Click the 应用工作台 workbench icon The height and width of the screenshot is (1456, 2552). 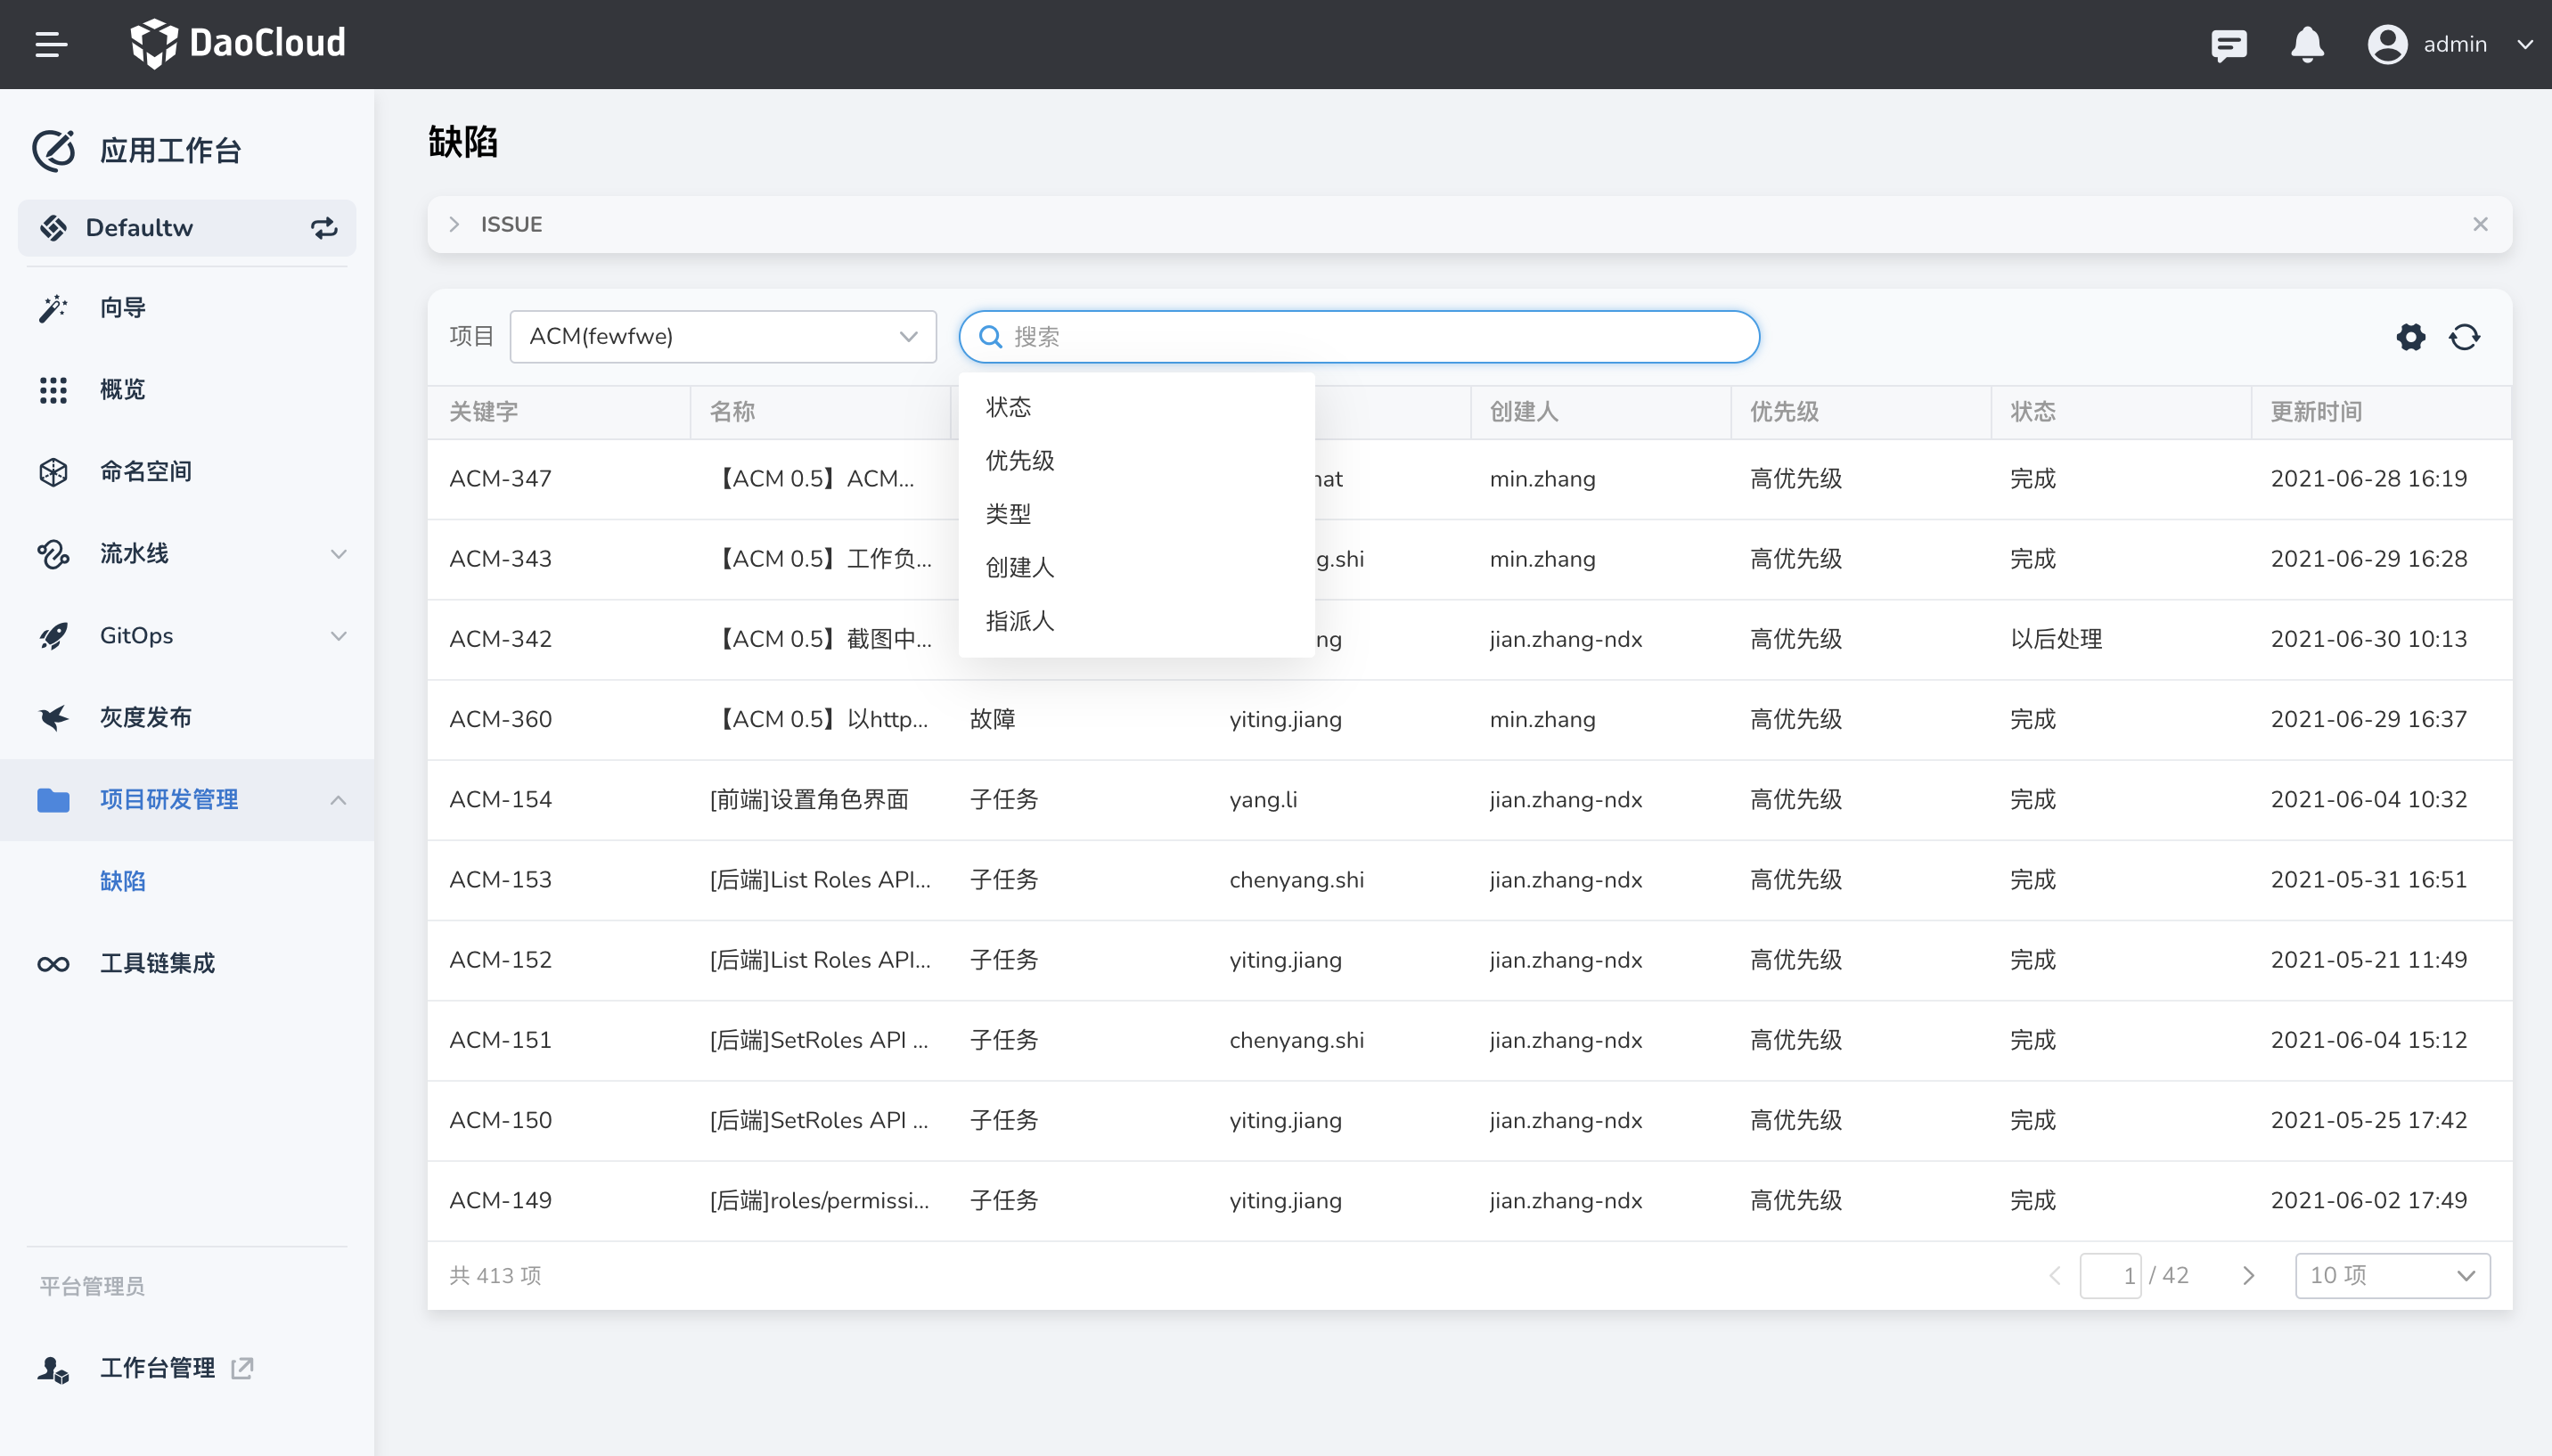53,150
